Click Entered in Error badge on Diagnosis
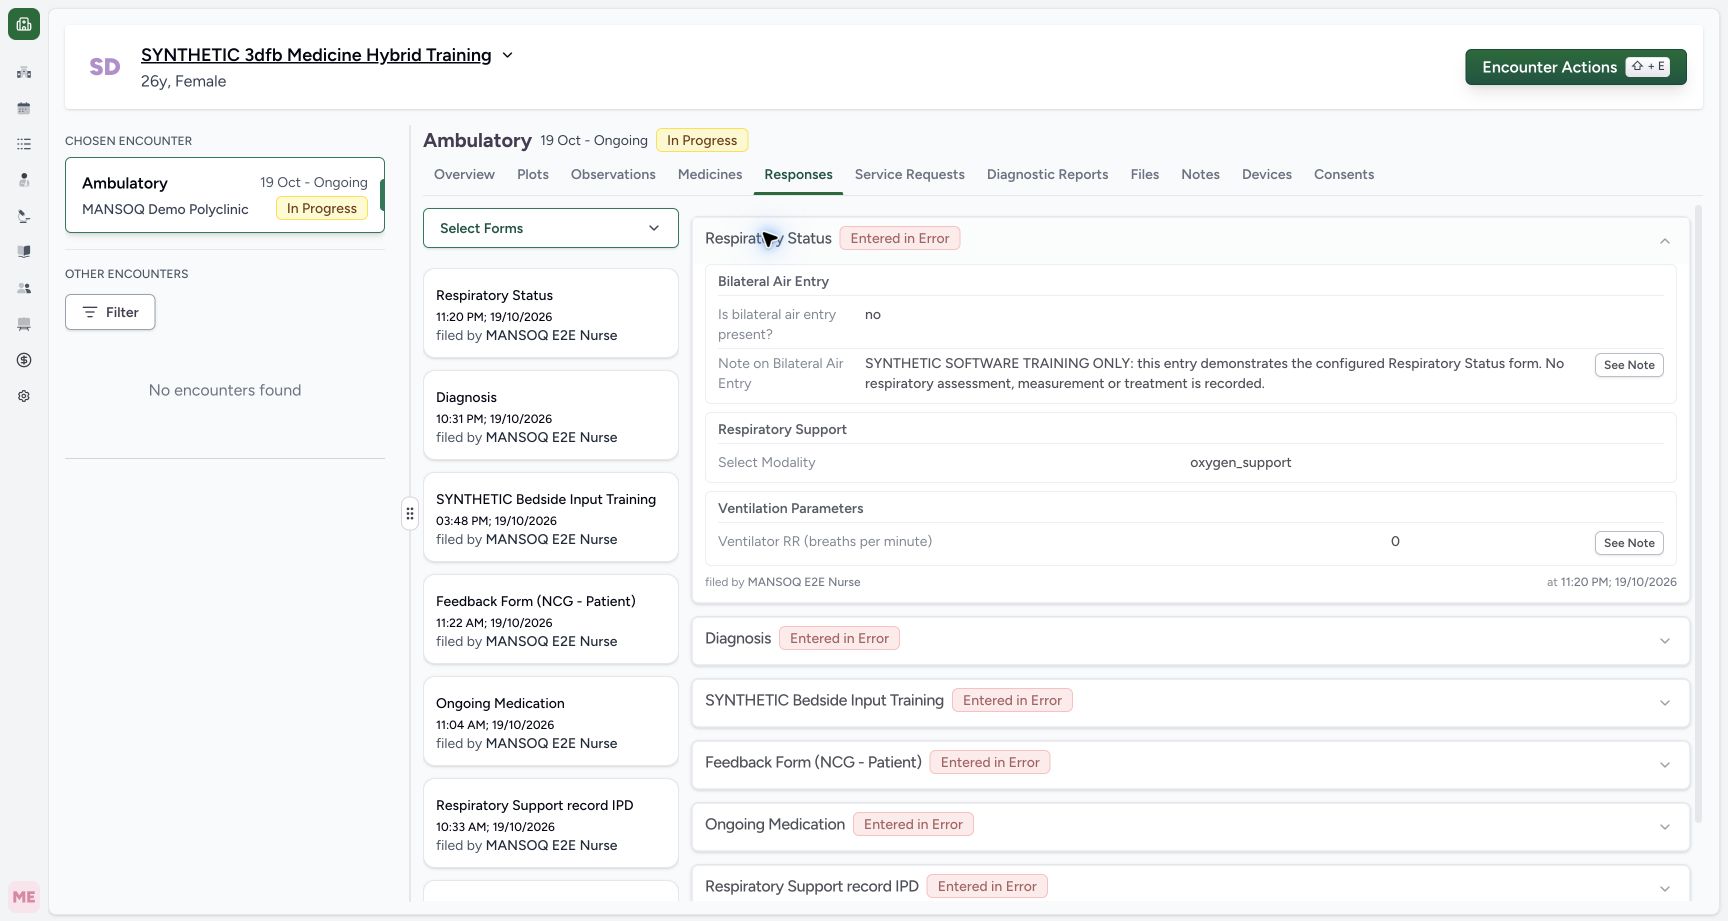1728x921 pixels. tap(839, 638)
